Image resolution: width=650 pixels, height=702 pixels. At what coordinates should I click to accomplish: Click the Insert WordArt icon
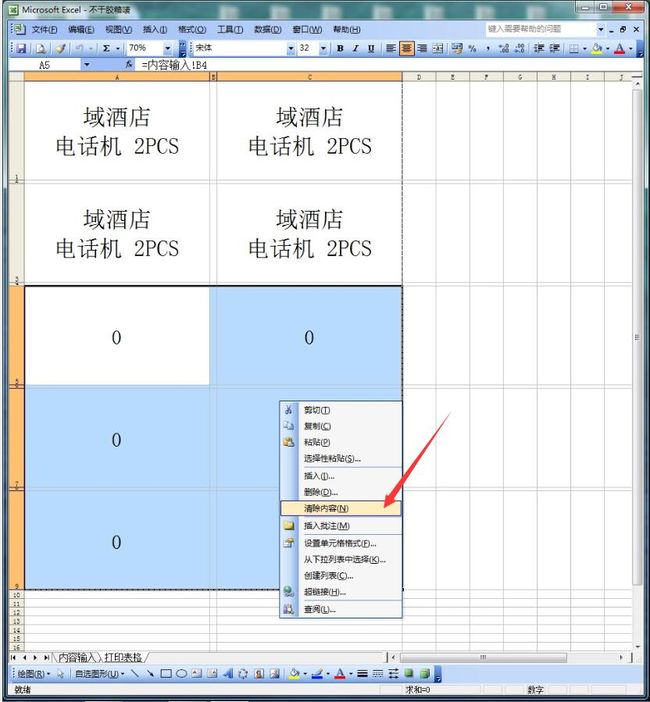click(x=228, y=674)
